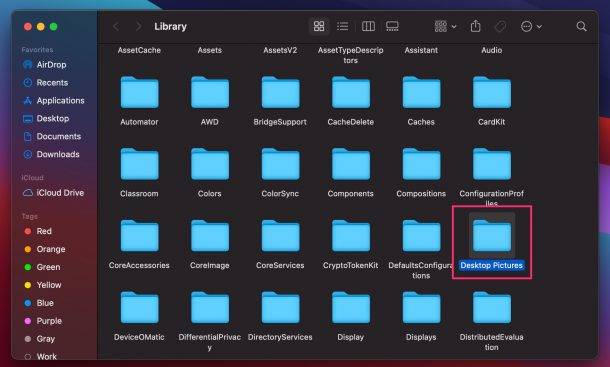Click the Share toolbar button
Image resolution: width=610 pixels, height=367 pixels.
(x=475, y=26)
